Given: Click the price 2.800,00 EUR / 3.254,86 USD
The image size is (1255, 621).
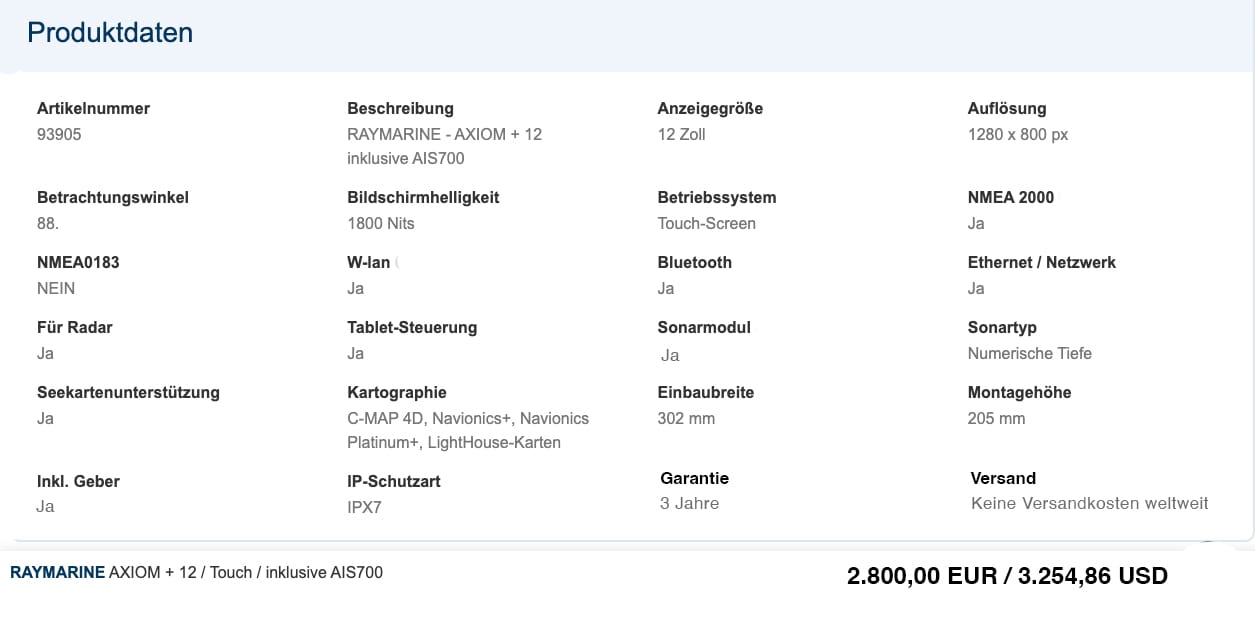Looking at the screenshot, I should 1007,576.
